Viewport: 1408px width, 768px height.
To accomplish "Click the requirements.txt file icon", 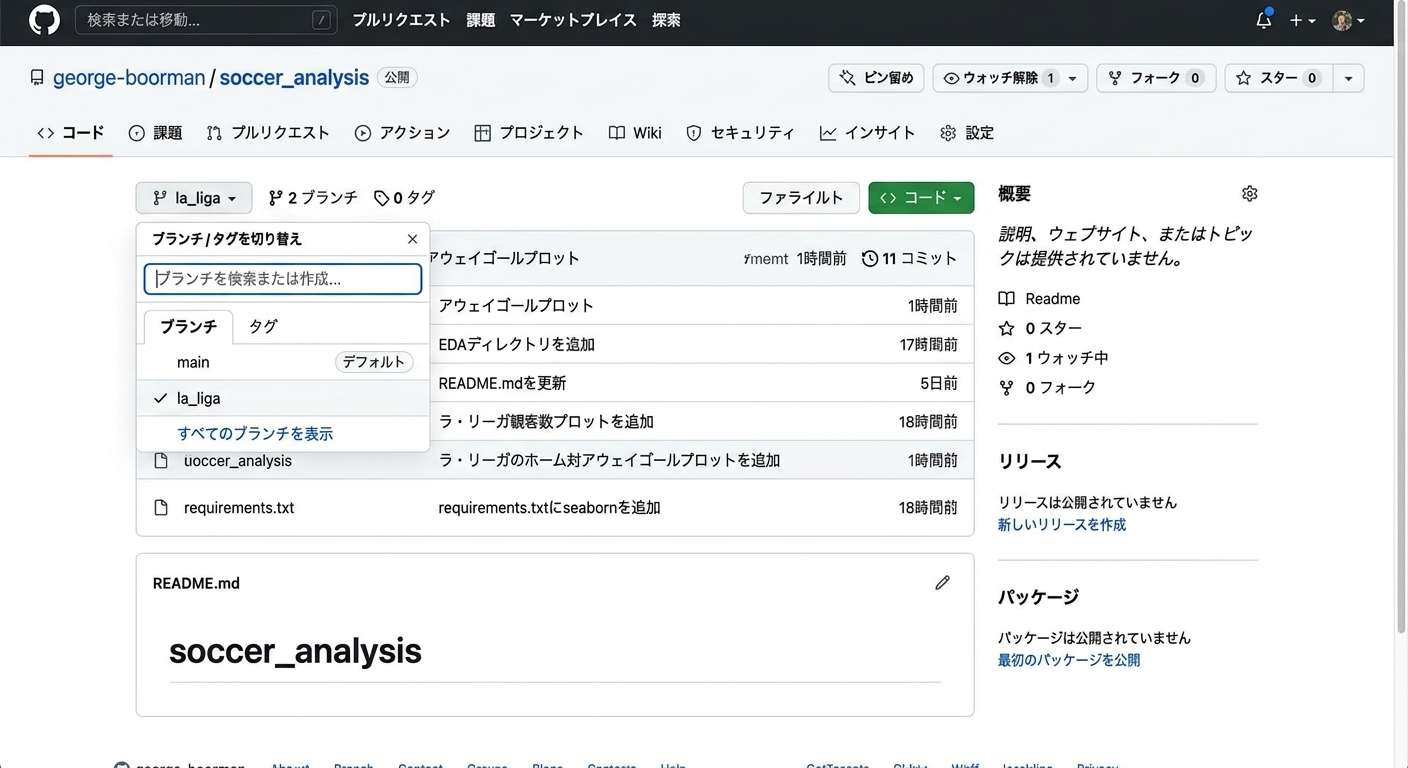I will [161, 508].
